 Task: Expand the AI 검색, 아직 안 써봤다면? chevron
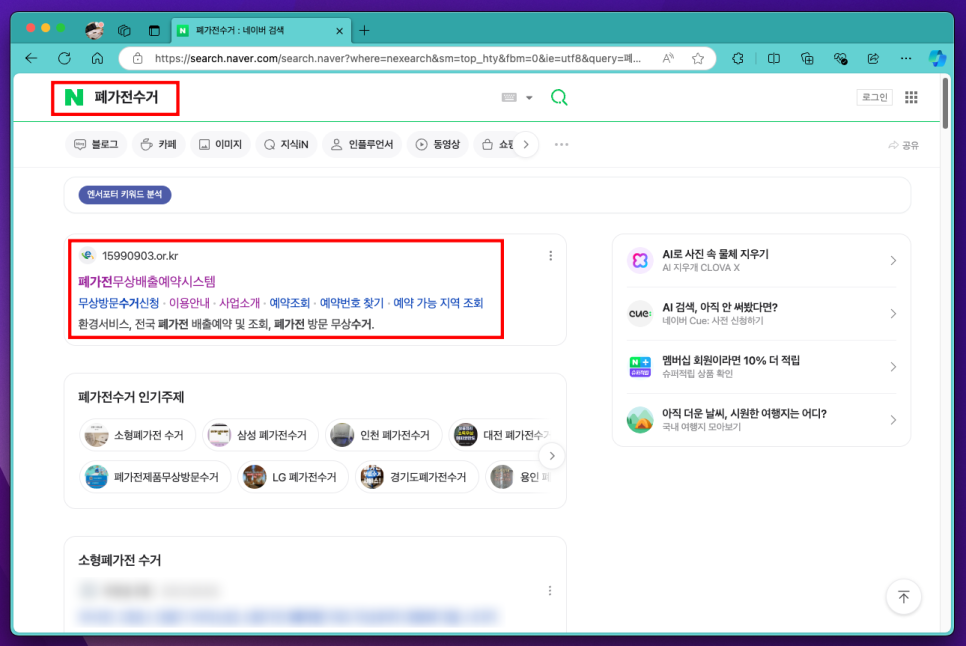(x=893, y=313)
